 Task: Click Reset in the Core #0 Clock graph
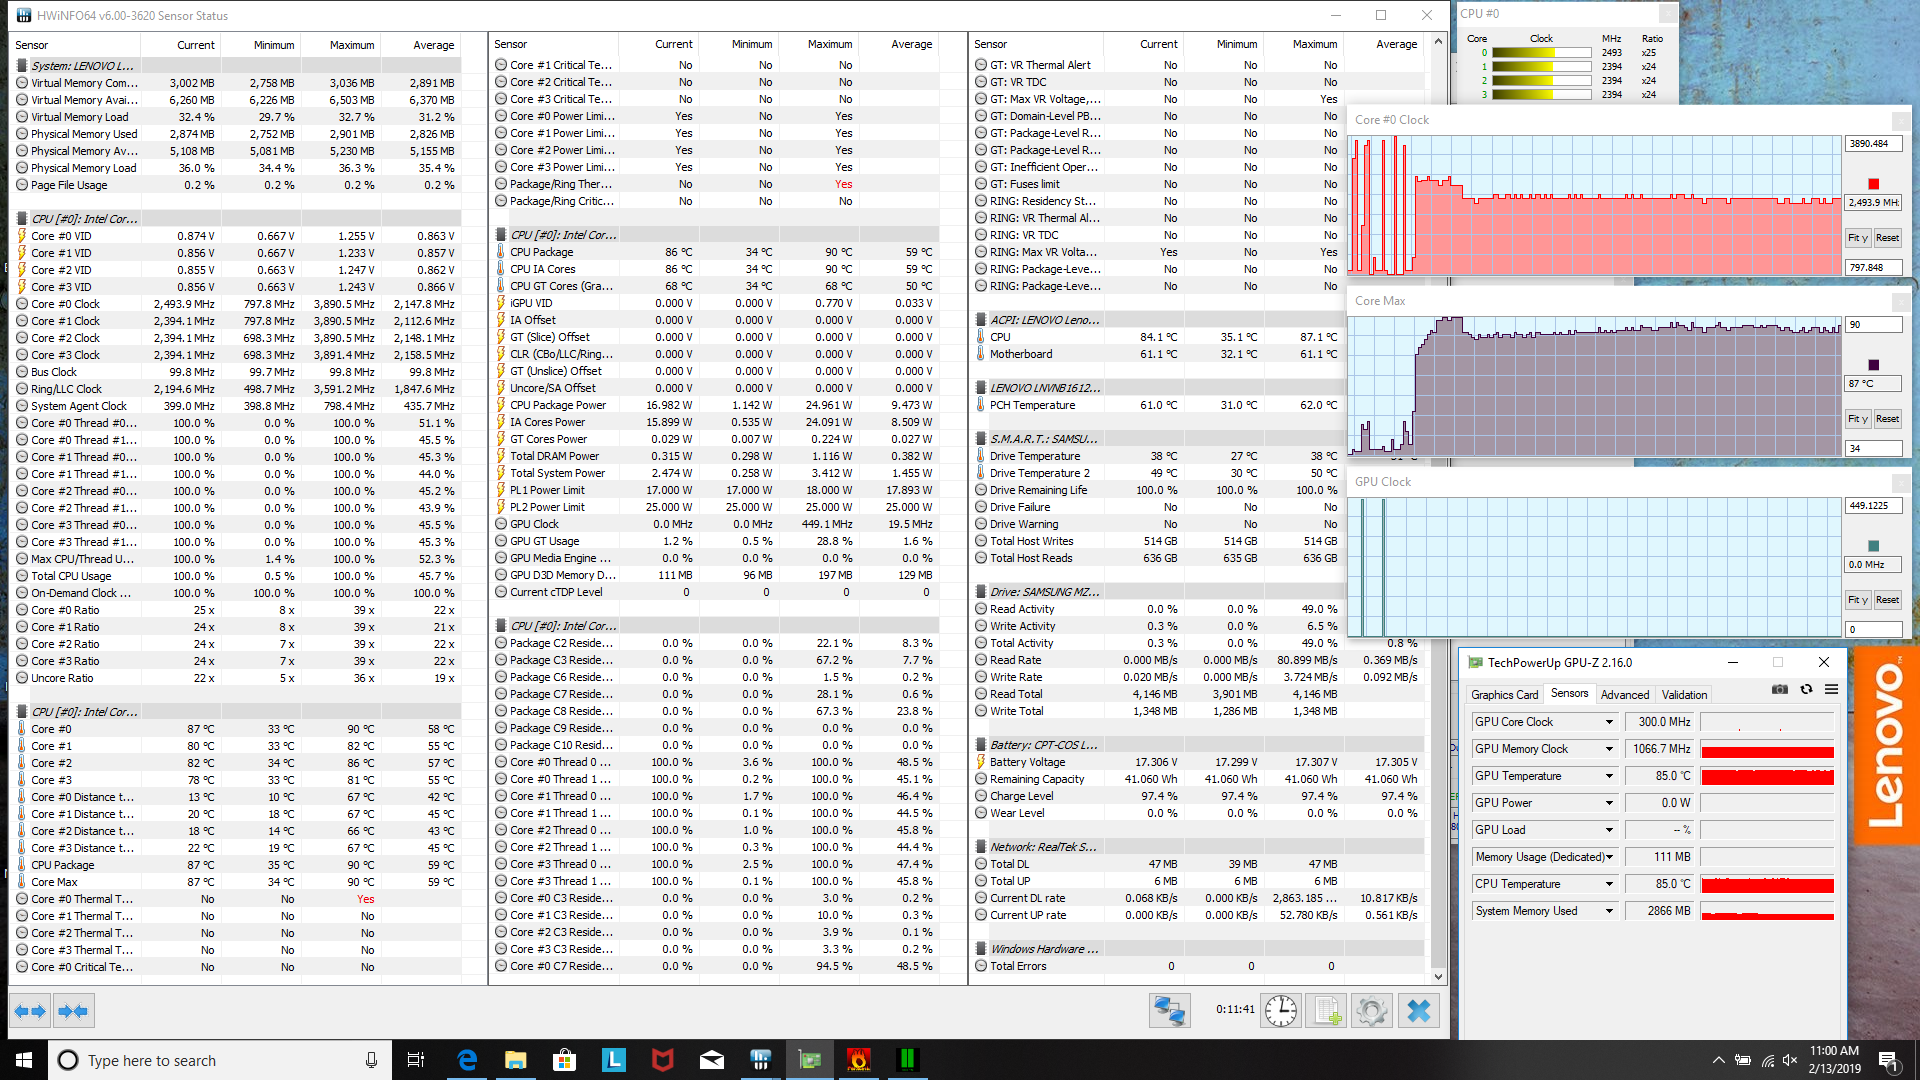point(1887,238)
